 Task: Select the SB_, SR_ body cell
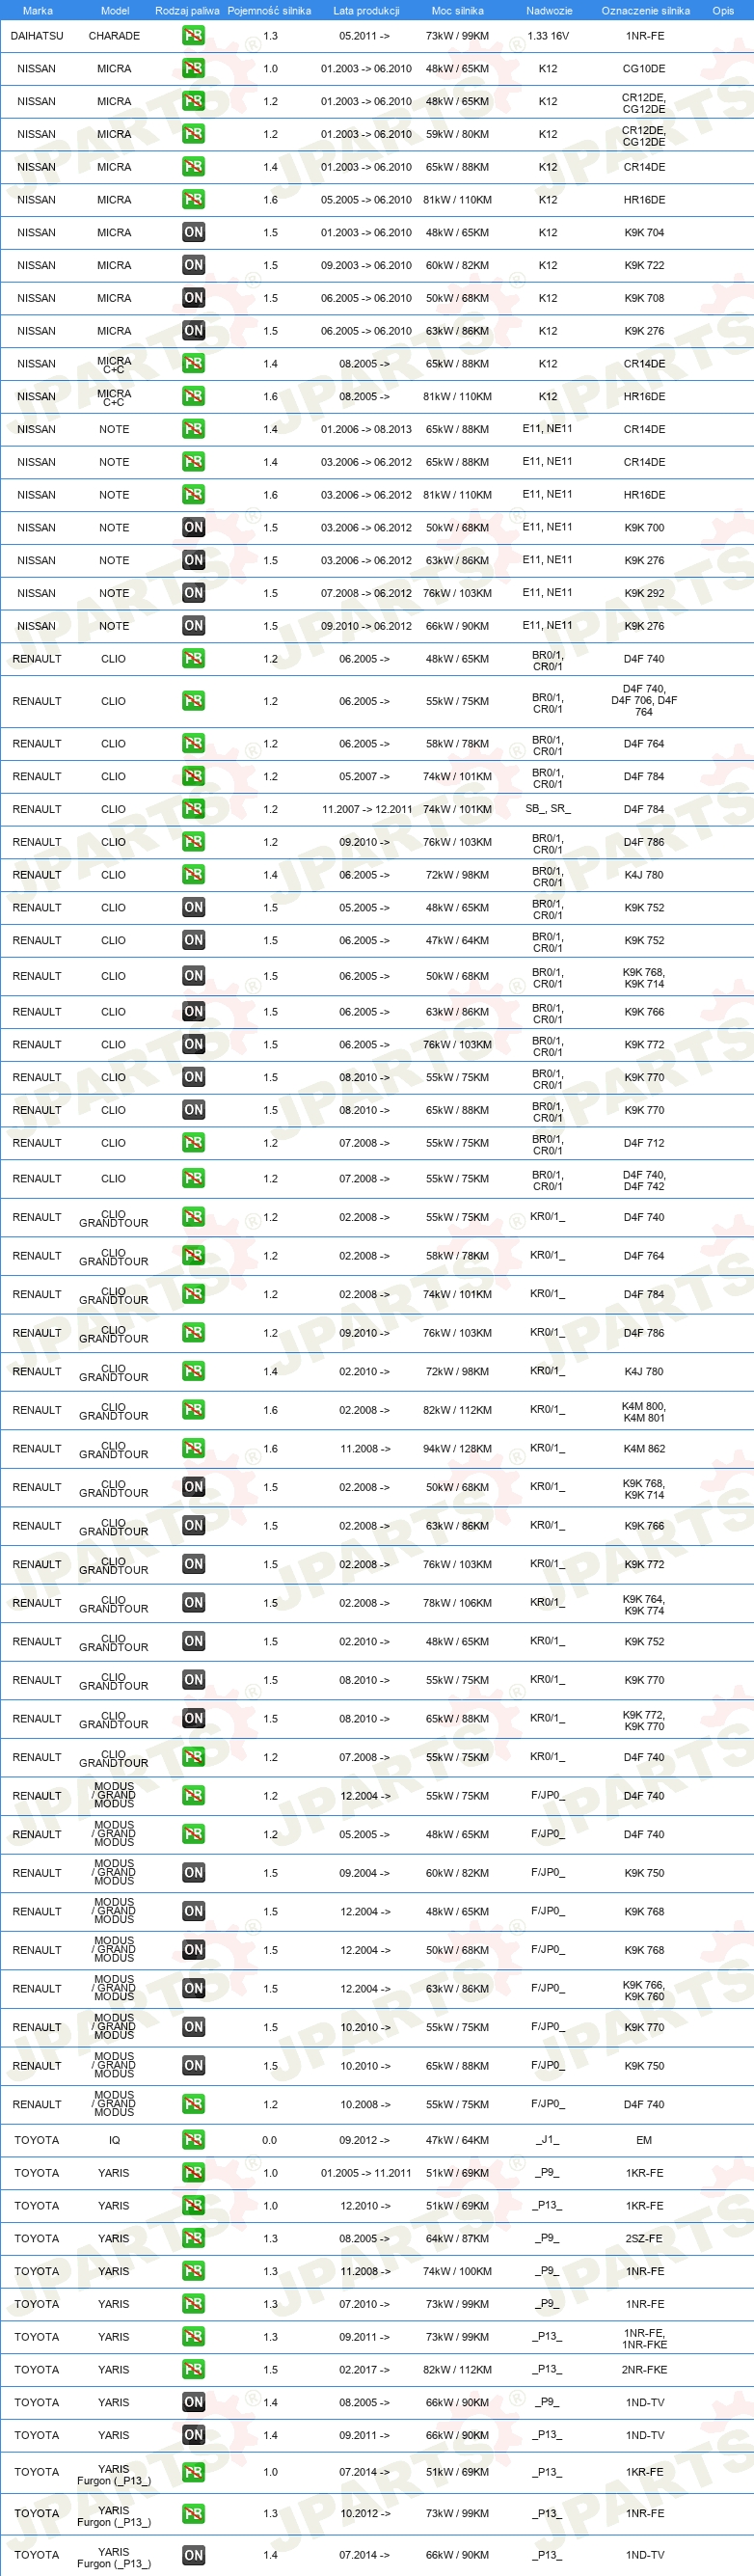pos(548,809)
